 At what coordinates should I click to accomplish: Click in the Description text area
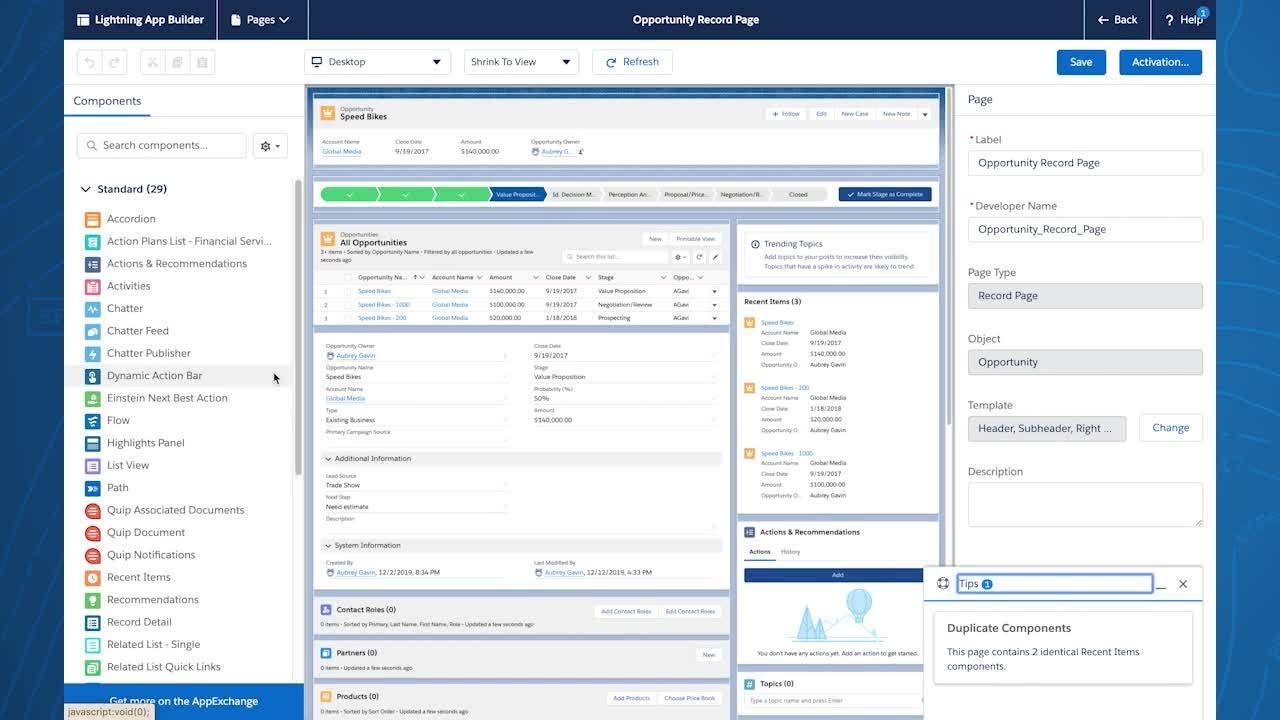[1085, 505]
